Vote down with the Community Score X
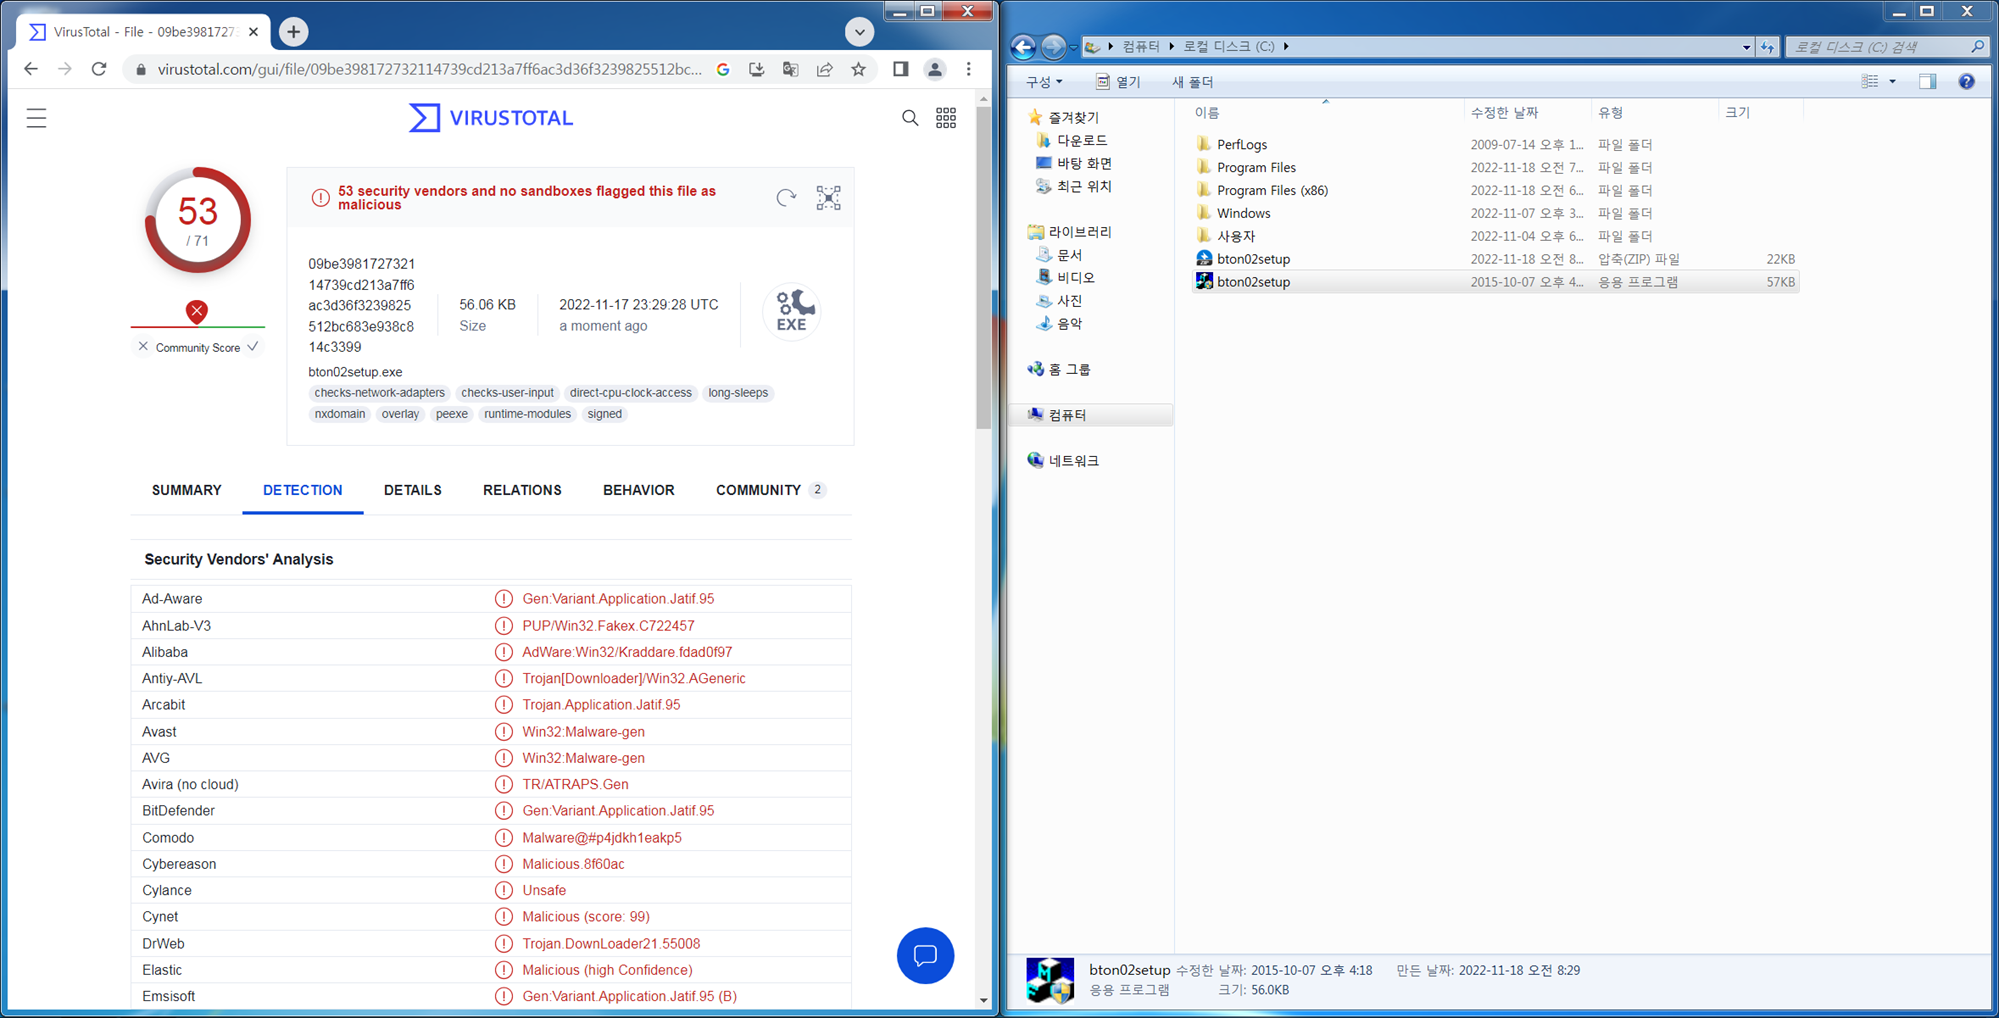1999x1018 pixels. coord(143,347)
